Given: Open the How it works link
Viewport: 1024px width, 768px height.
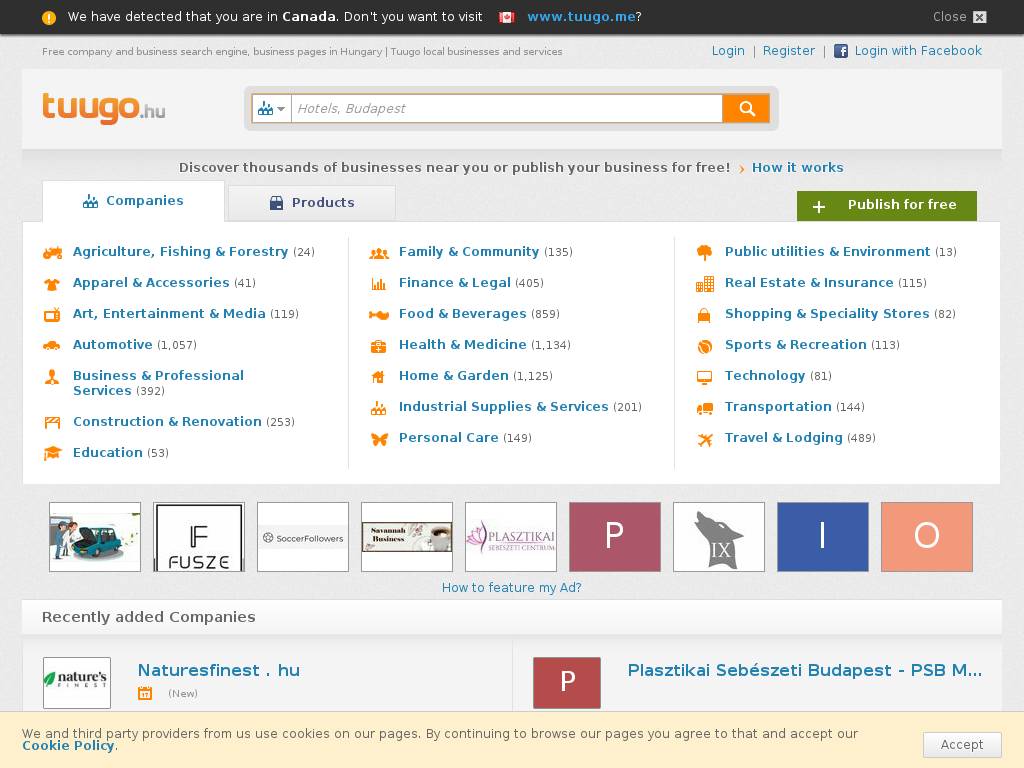Looking at the screenshot, I should coord(797,168).
